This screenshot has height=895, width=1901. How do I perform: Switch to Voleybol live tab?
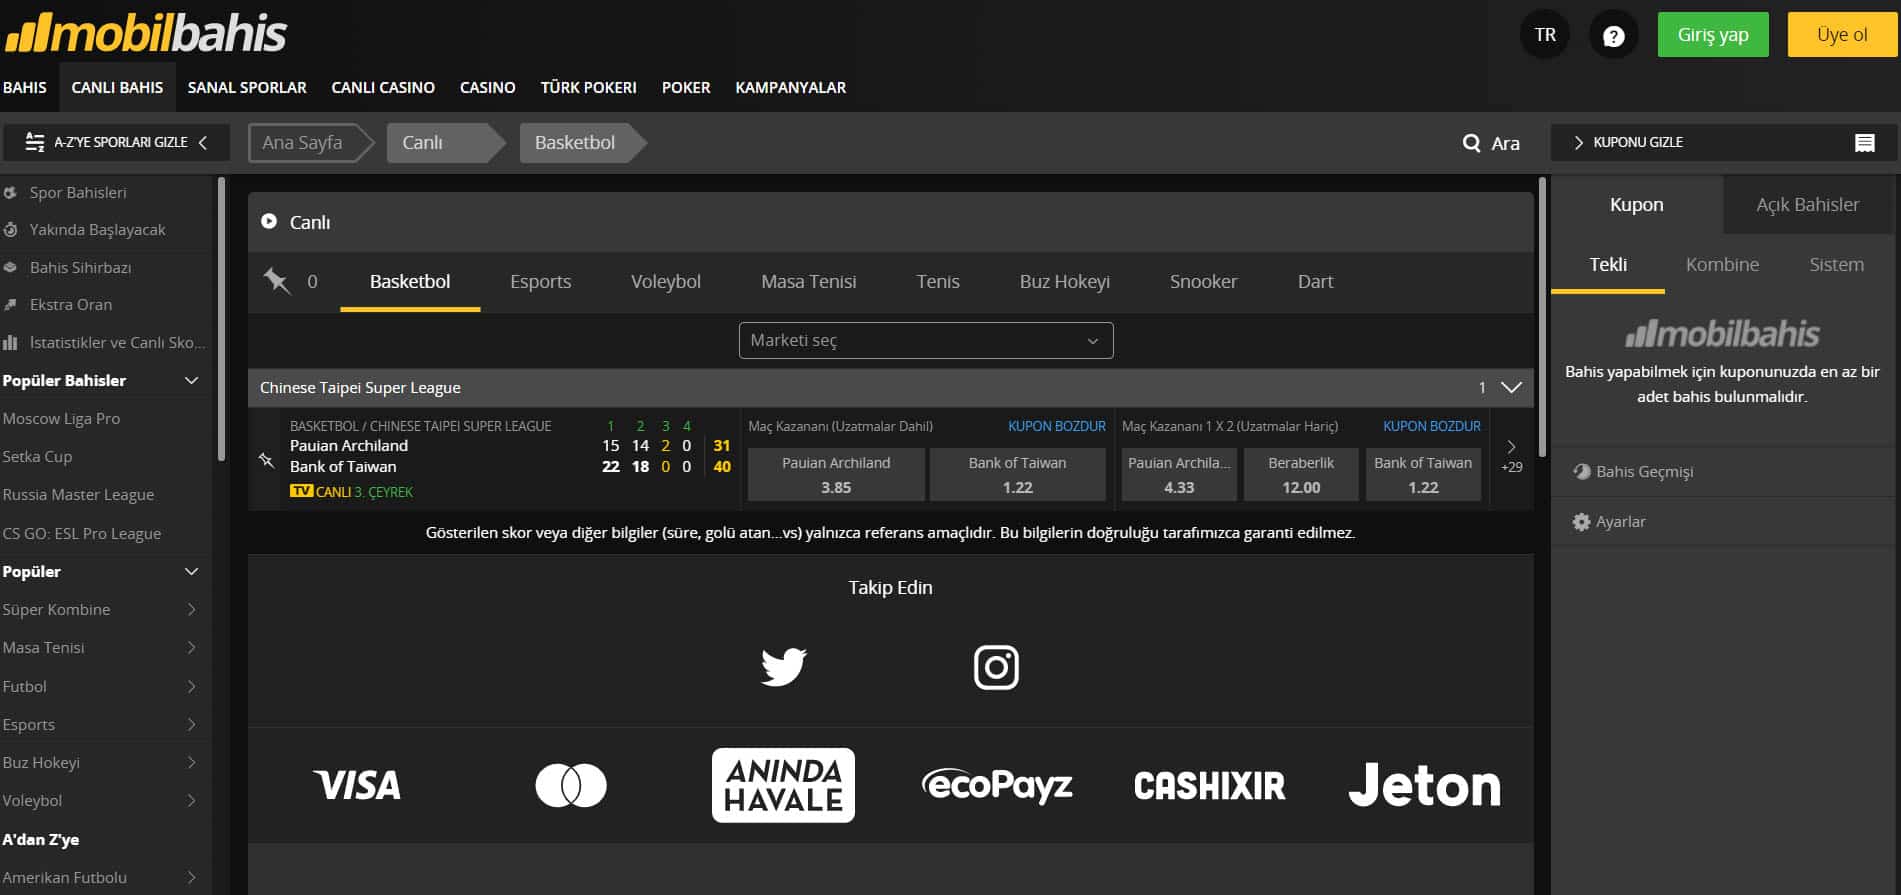tap(665, 281)
